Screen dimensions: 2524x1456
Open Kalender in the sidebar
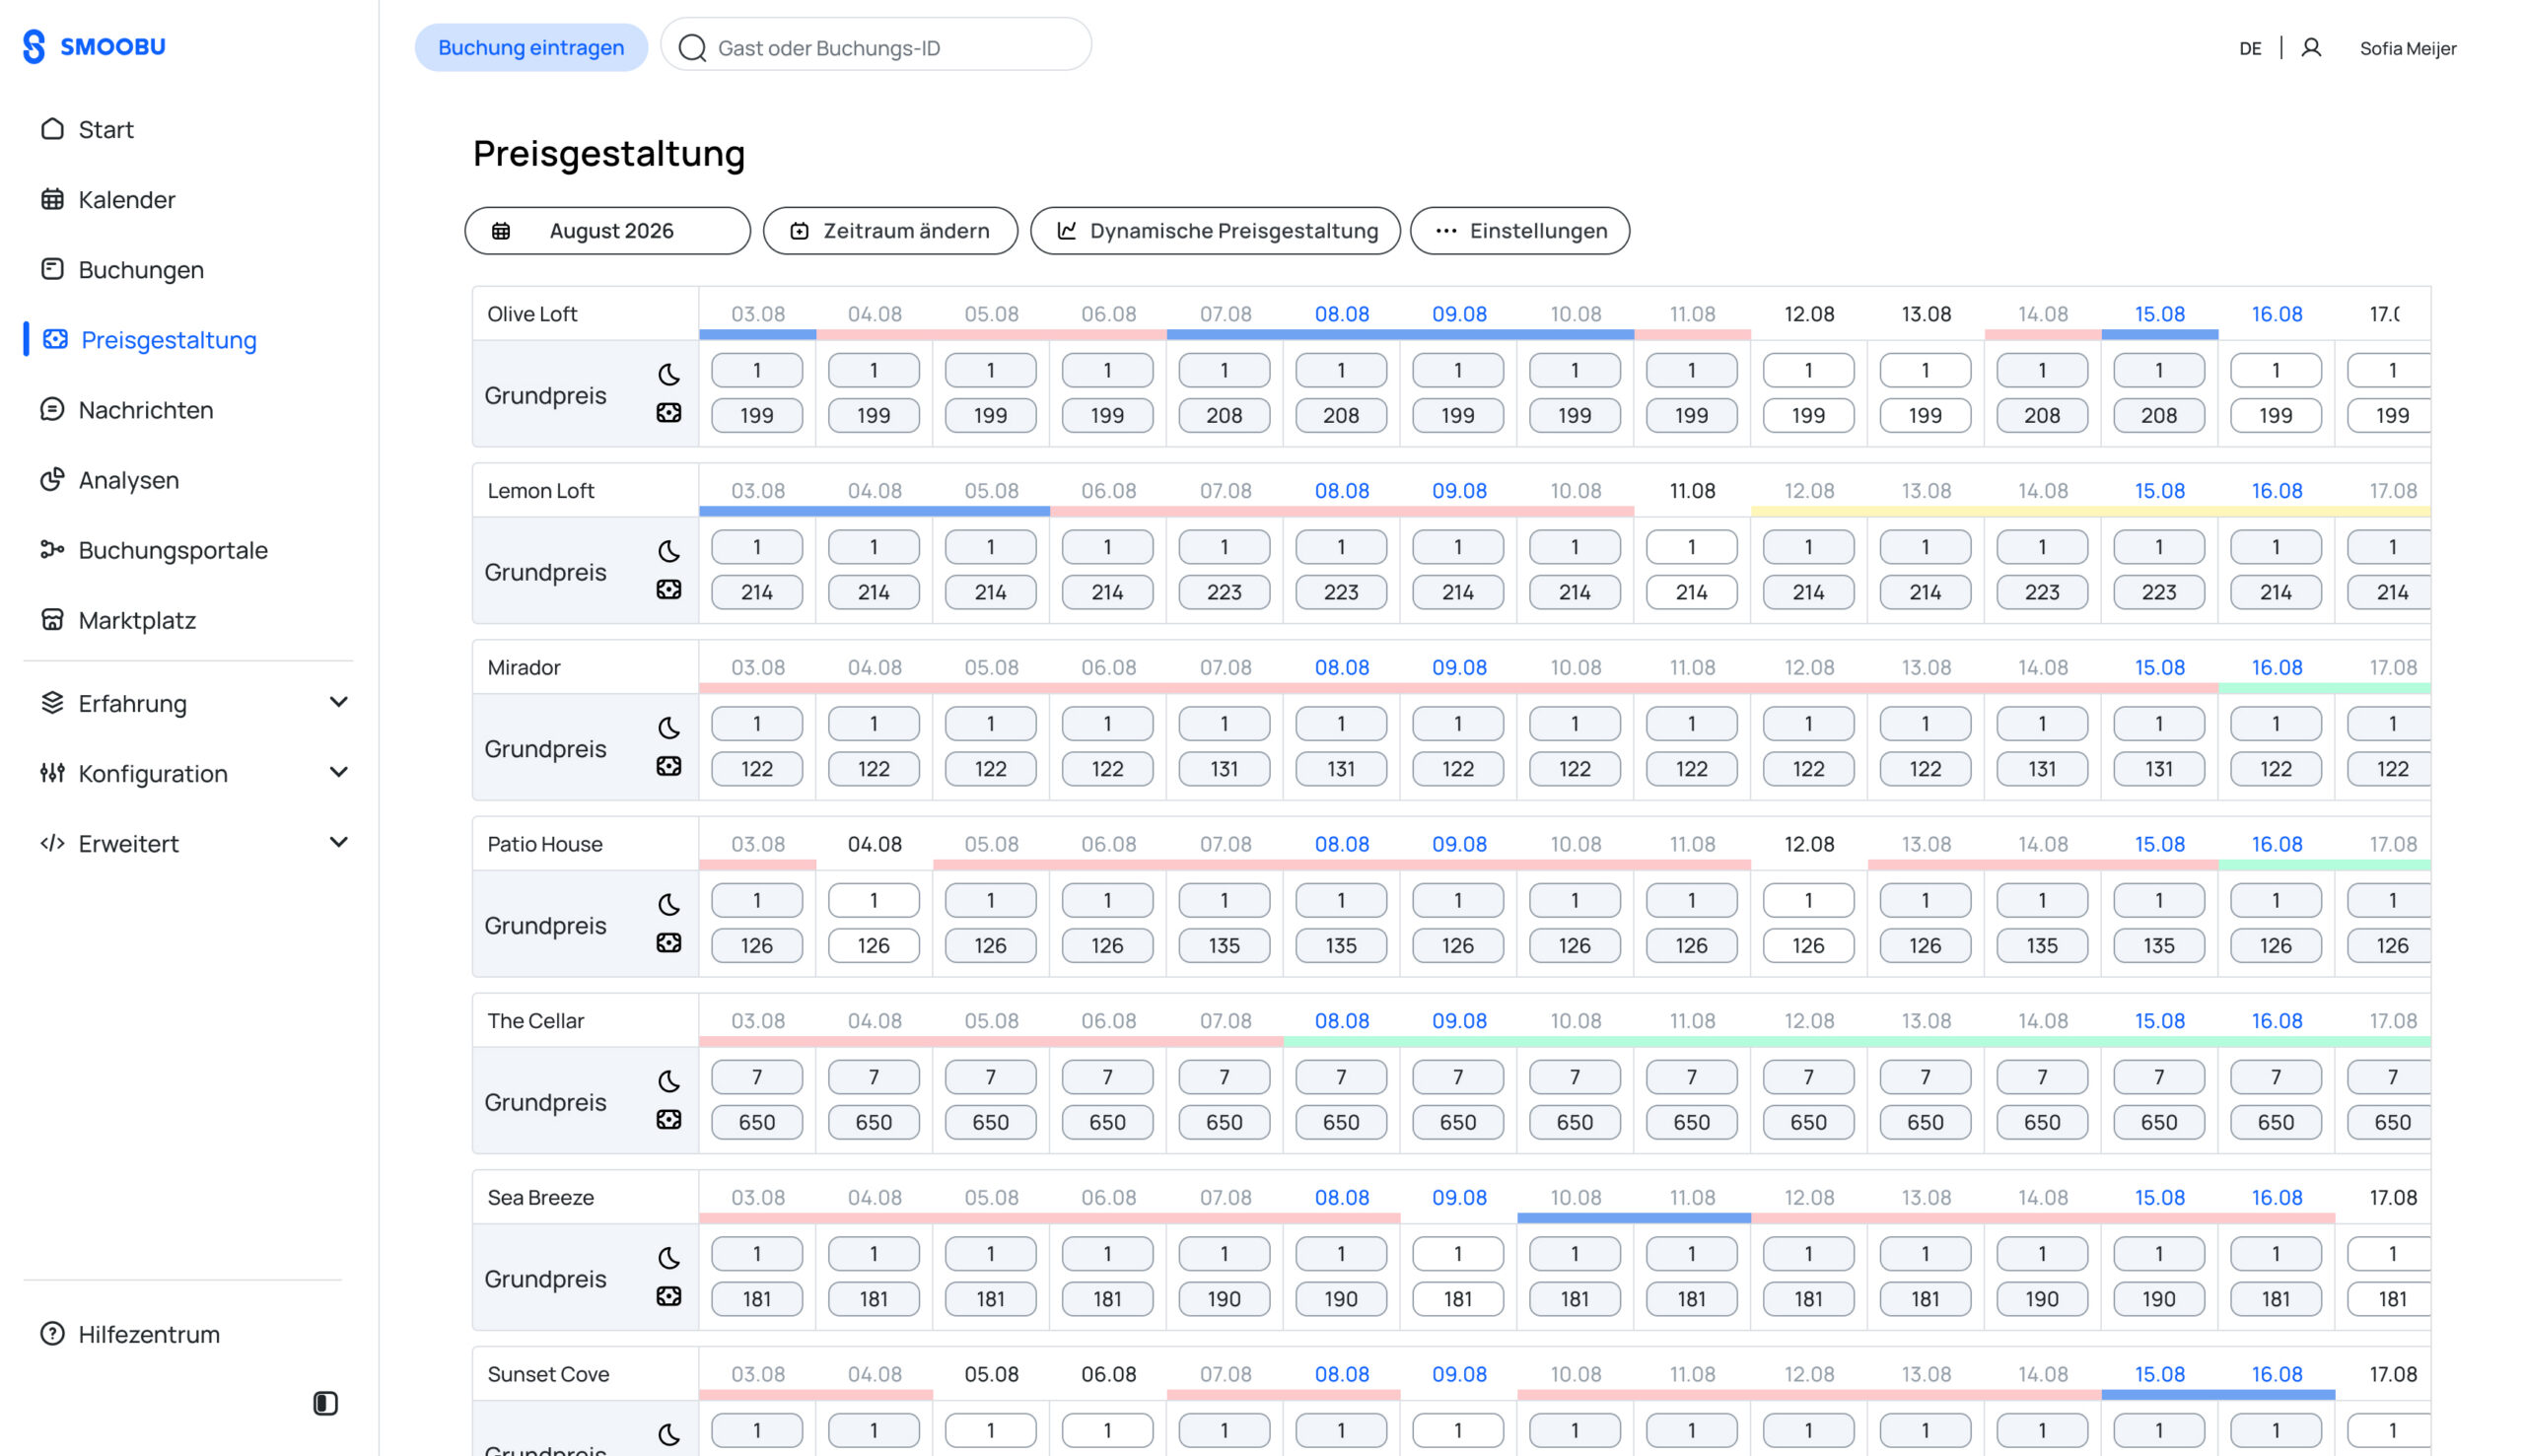pos(127,199)
